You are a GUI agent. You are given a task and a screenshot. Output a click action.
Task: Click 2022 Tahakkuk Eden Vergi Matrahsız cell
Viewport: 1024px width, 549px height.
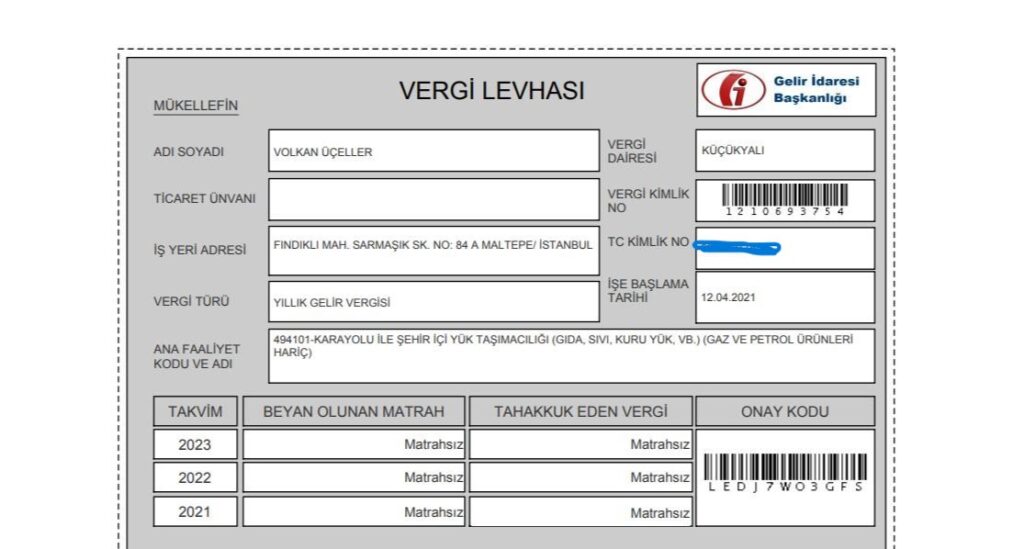pyautogui.click(x=581, y=478)
